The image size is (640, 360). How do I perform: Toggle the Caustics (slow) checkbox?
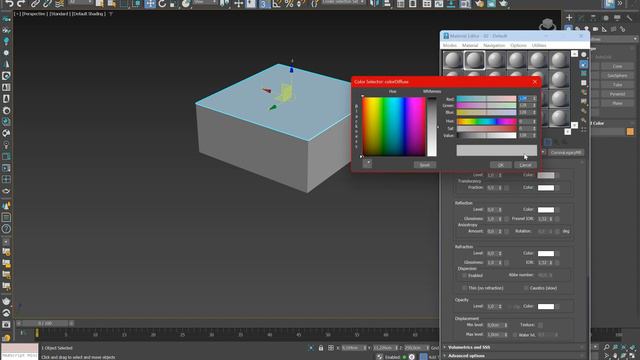[526, 288]
